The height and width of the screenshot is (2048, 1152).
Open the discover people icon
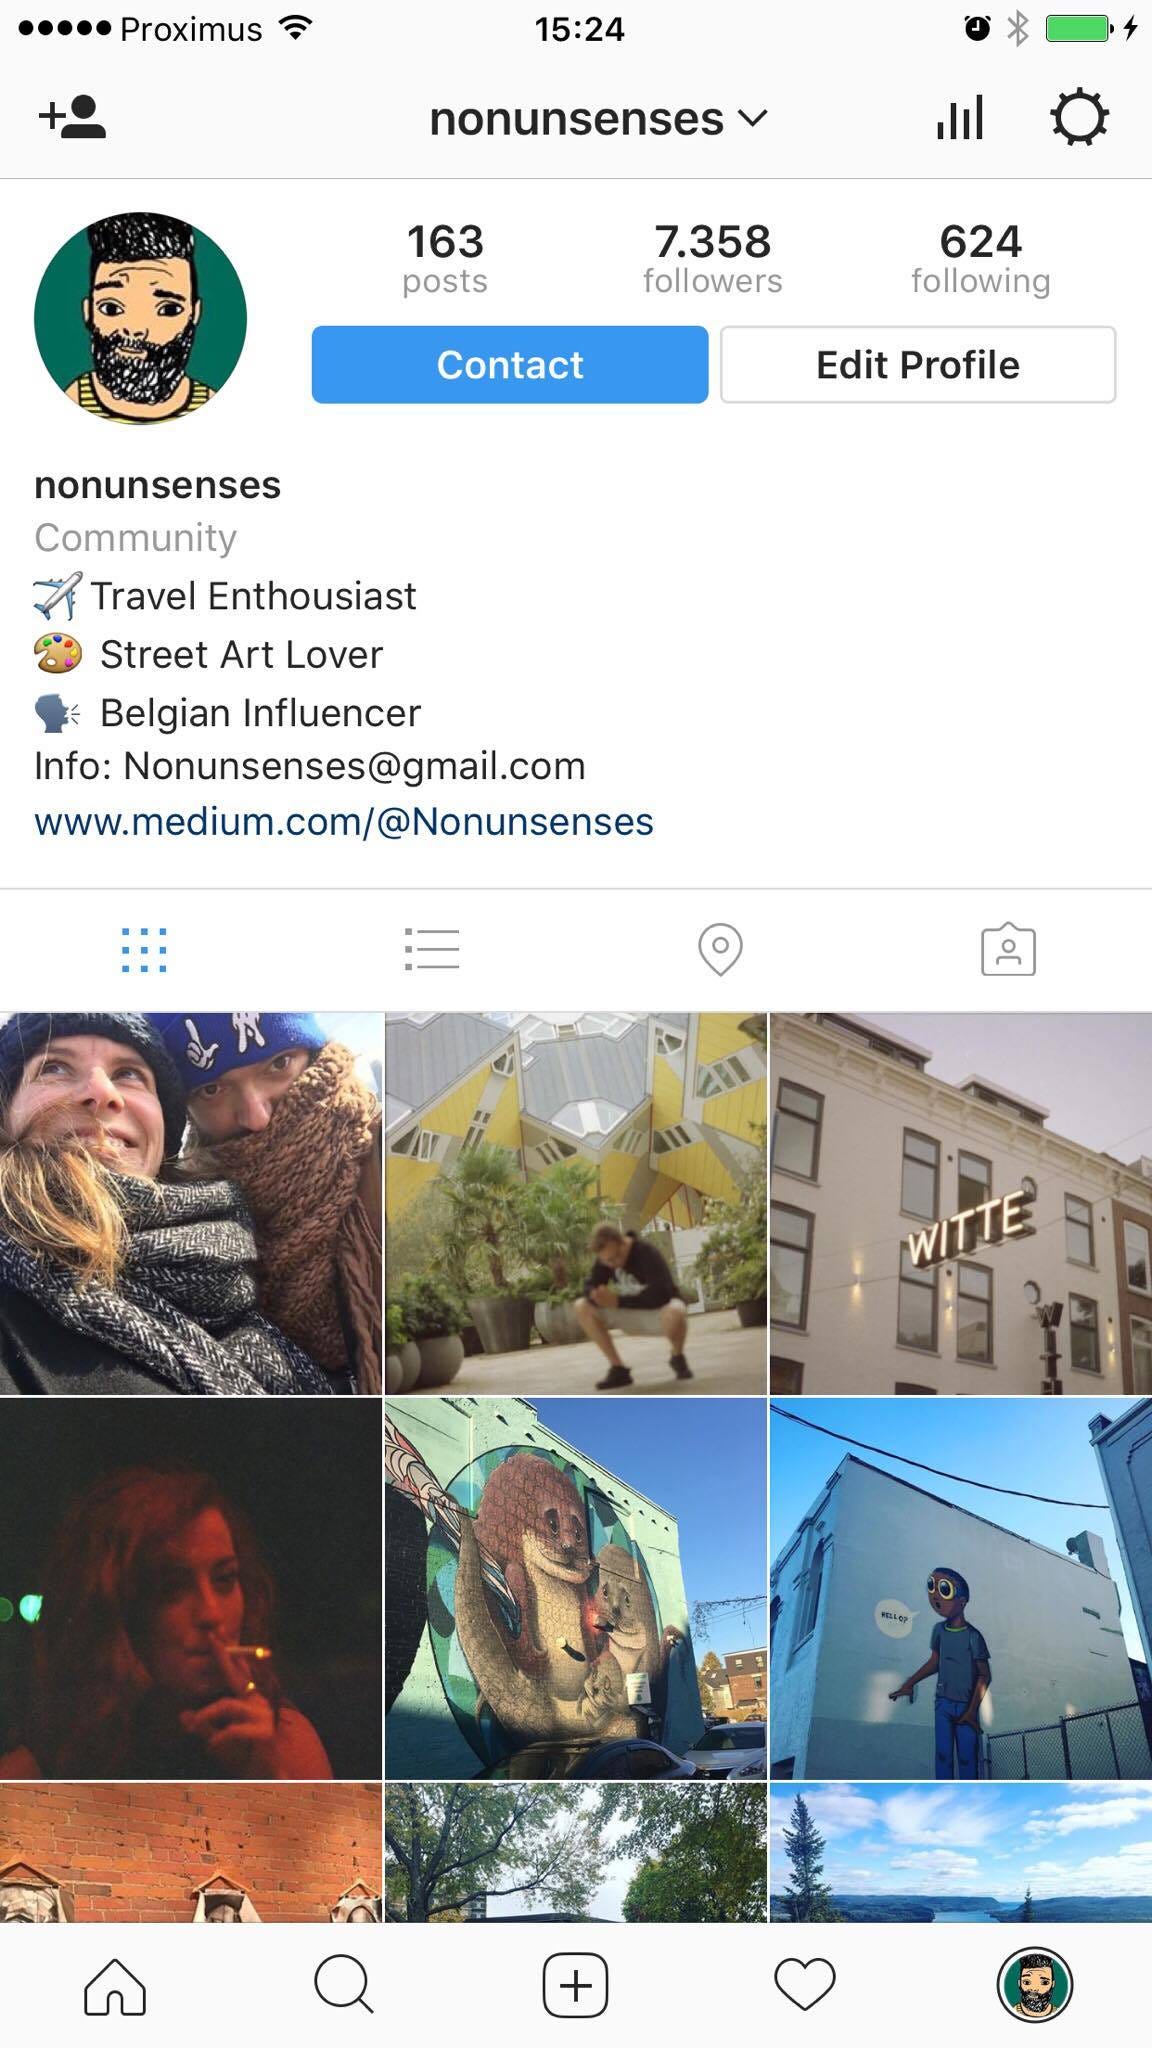72,118
